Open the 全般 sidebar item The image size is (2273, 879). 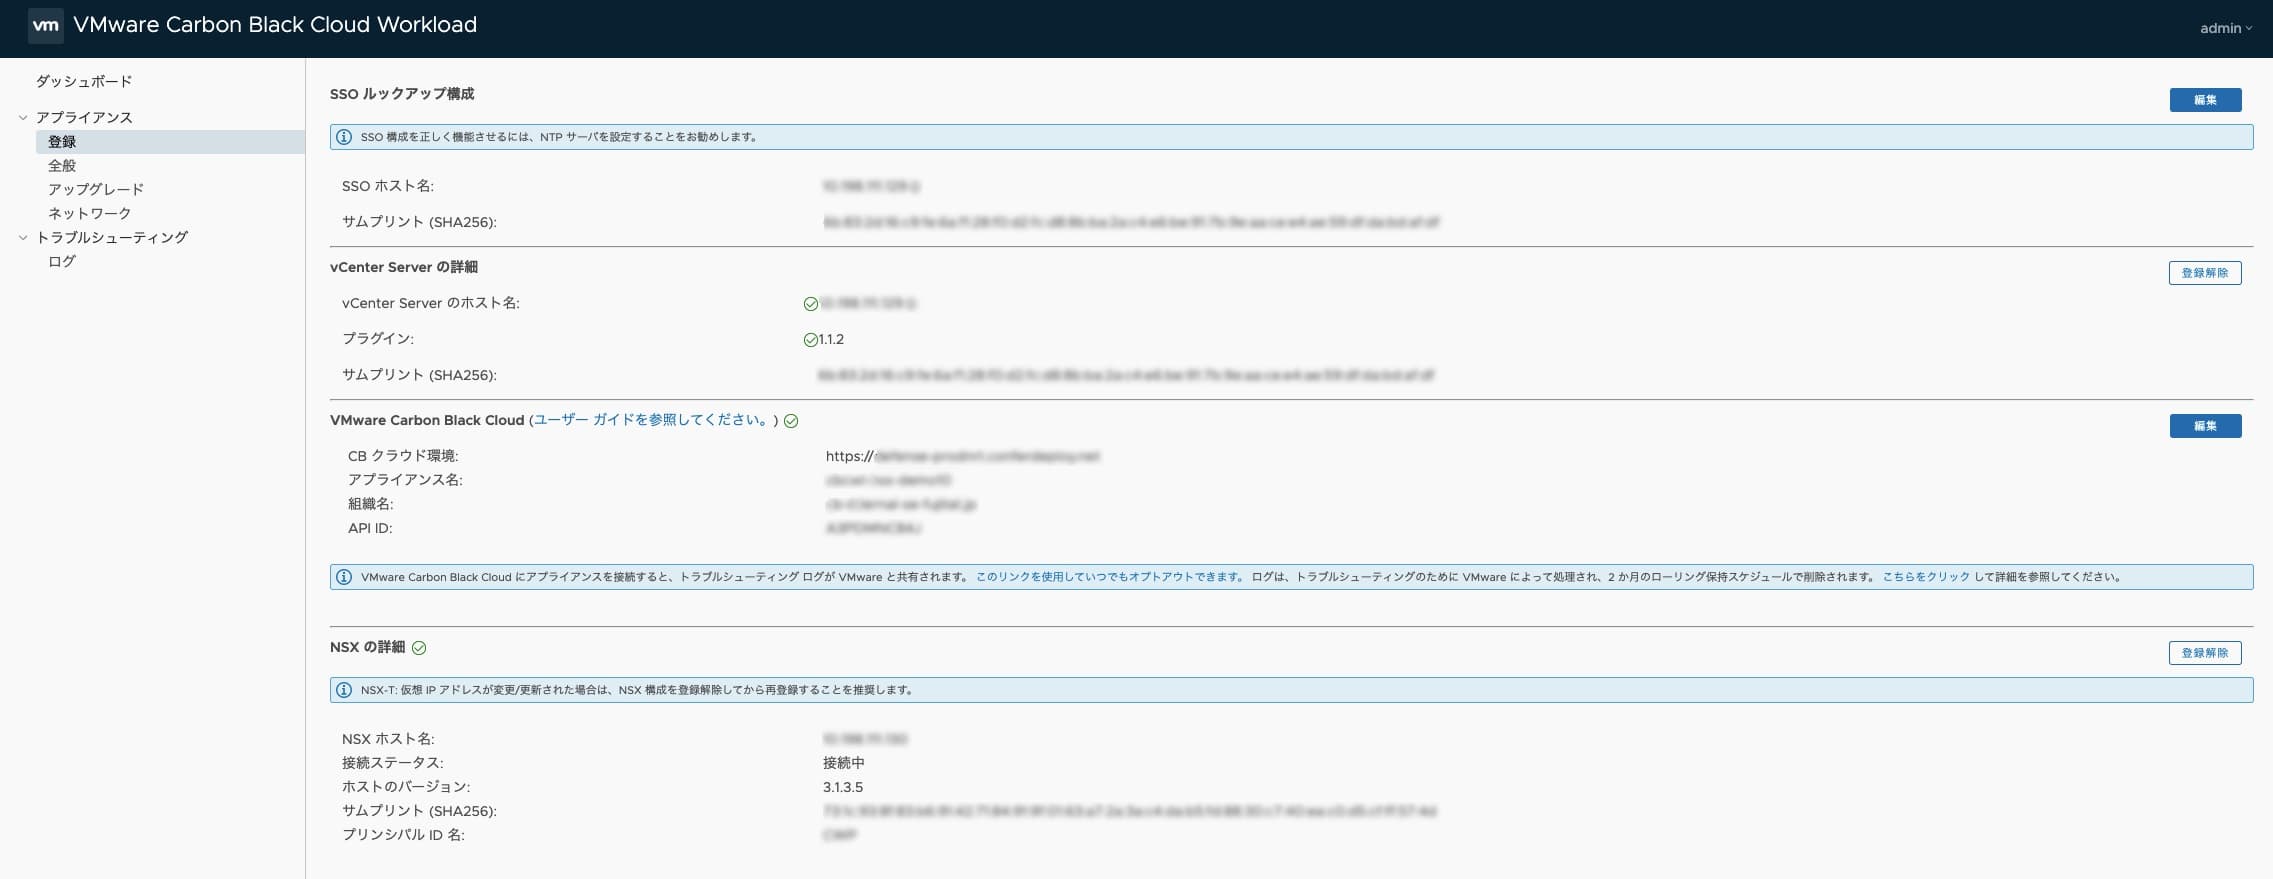click(62, 165)
